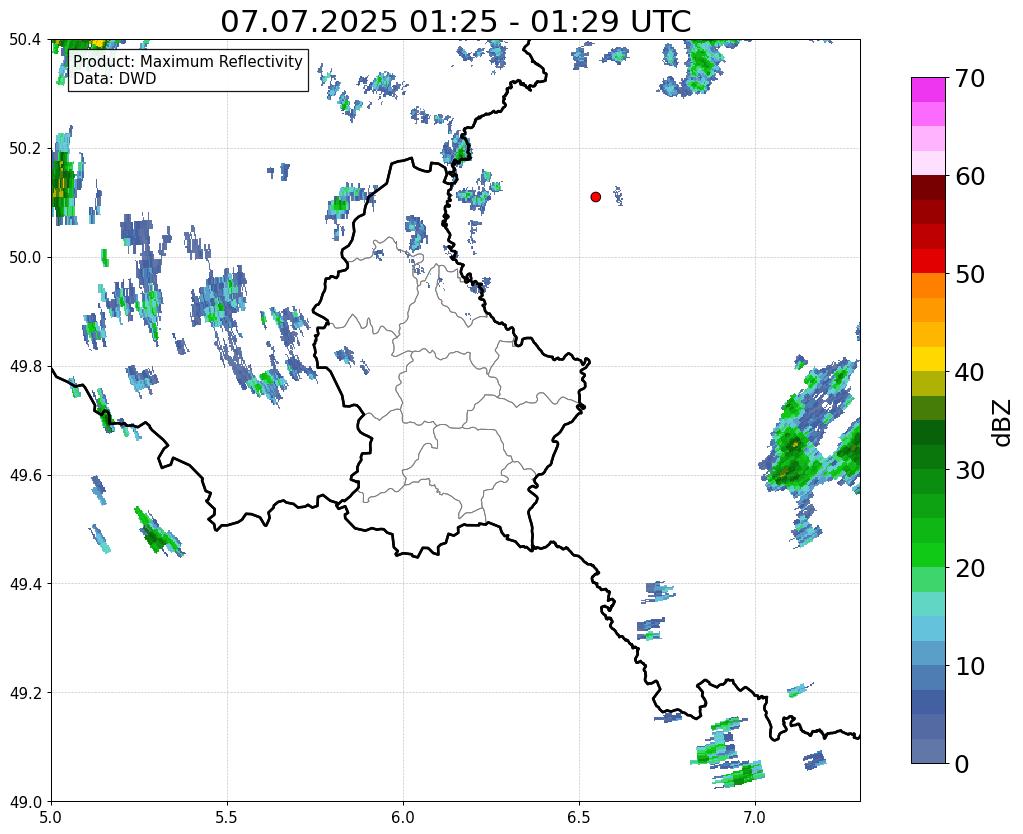
Task: Select the 'Data: DWD' label
Action: pyautogui.click(x=115, y=78)
